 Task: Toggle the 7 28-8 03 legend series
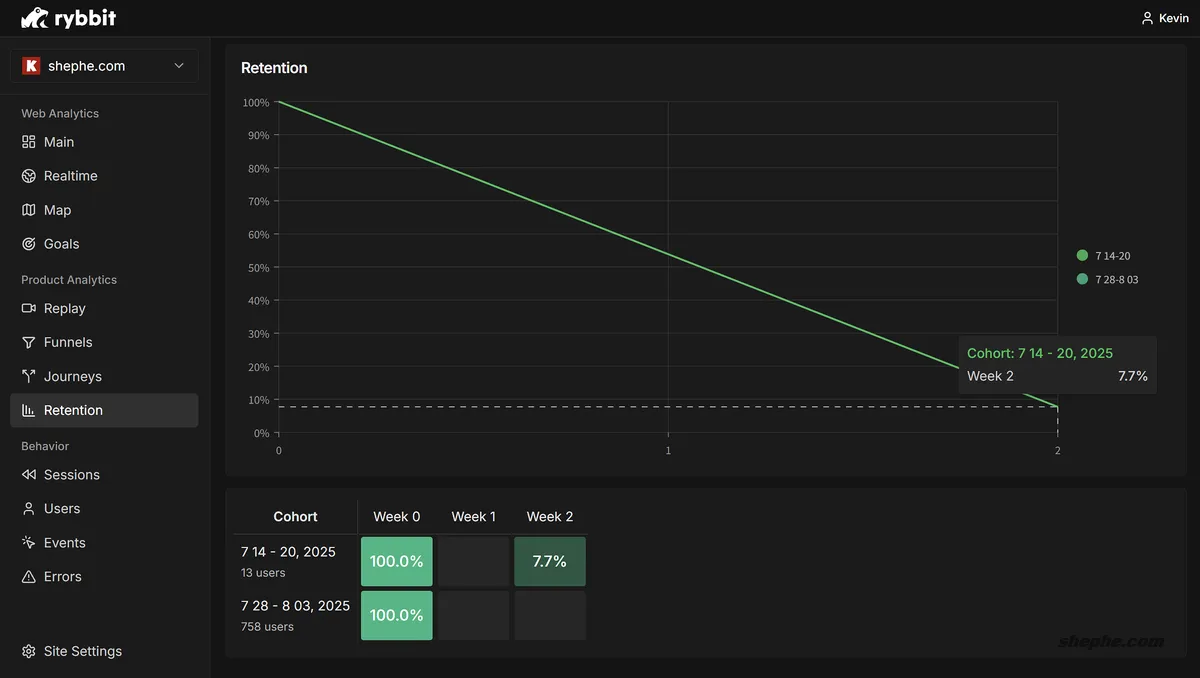click(1107, 280)
